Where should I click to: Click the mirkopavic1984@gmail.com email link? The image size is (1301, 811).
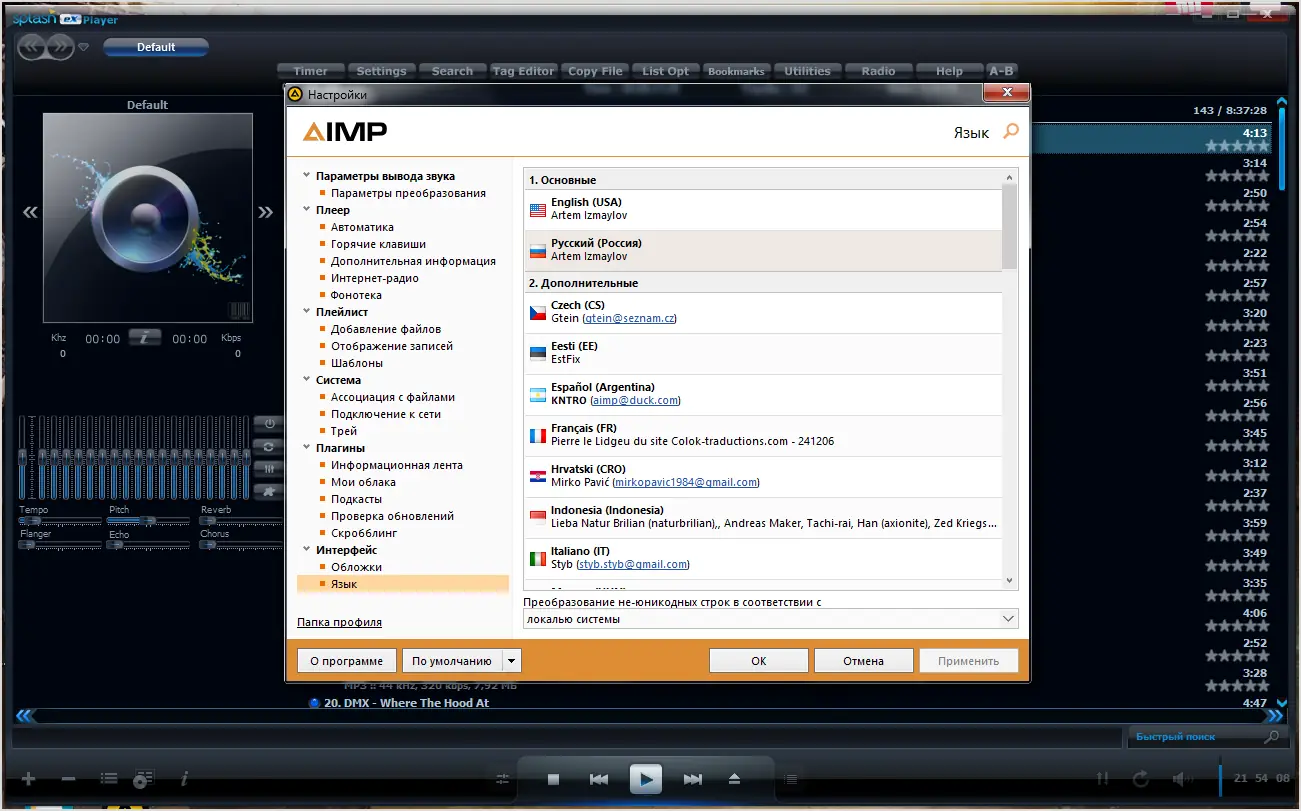686,482
